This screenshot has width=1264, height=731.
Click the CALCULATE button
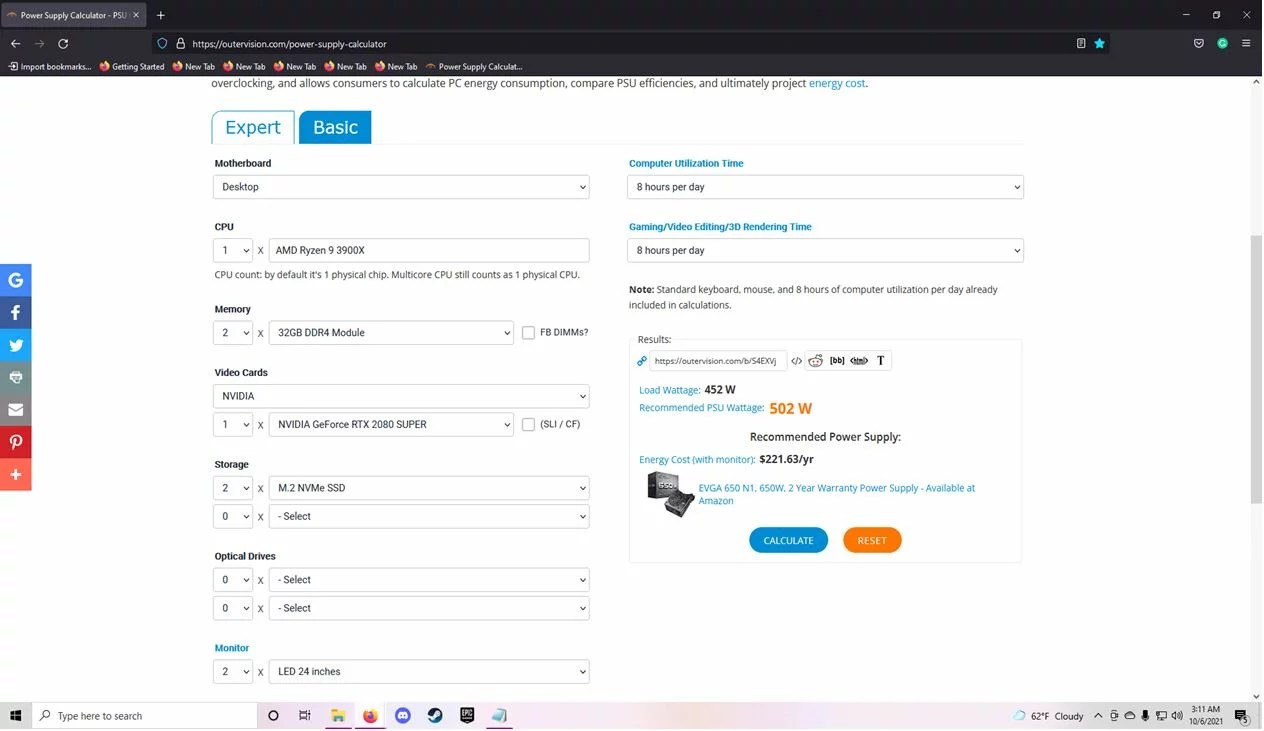(x=788, y=540)
